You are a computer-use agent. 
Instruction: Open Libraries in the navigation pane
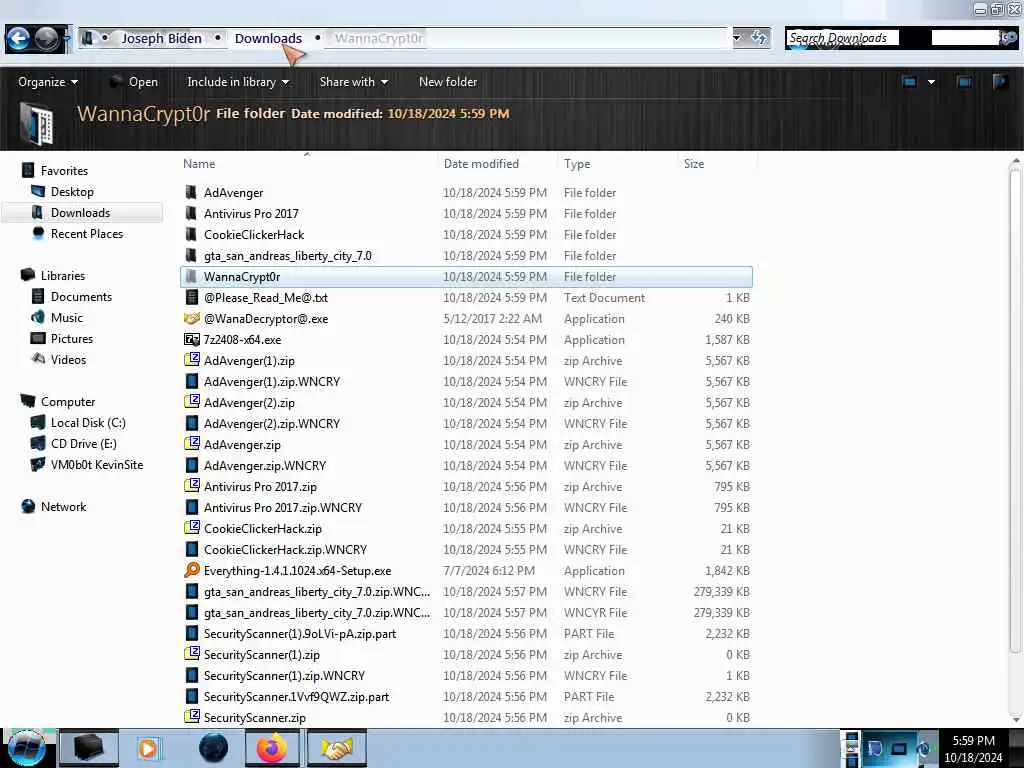(63, 276)
